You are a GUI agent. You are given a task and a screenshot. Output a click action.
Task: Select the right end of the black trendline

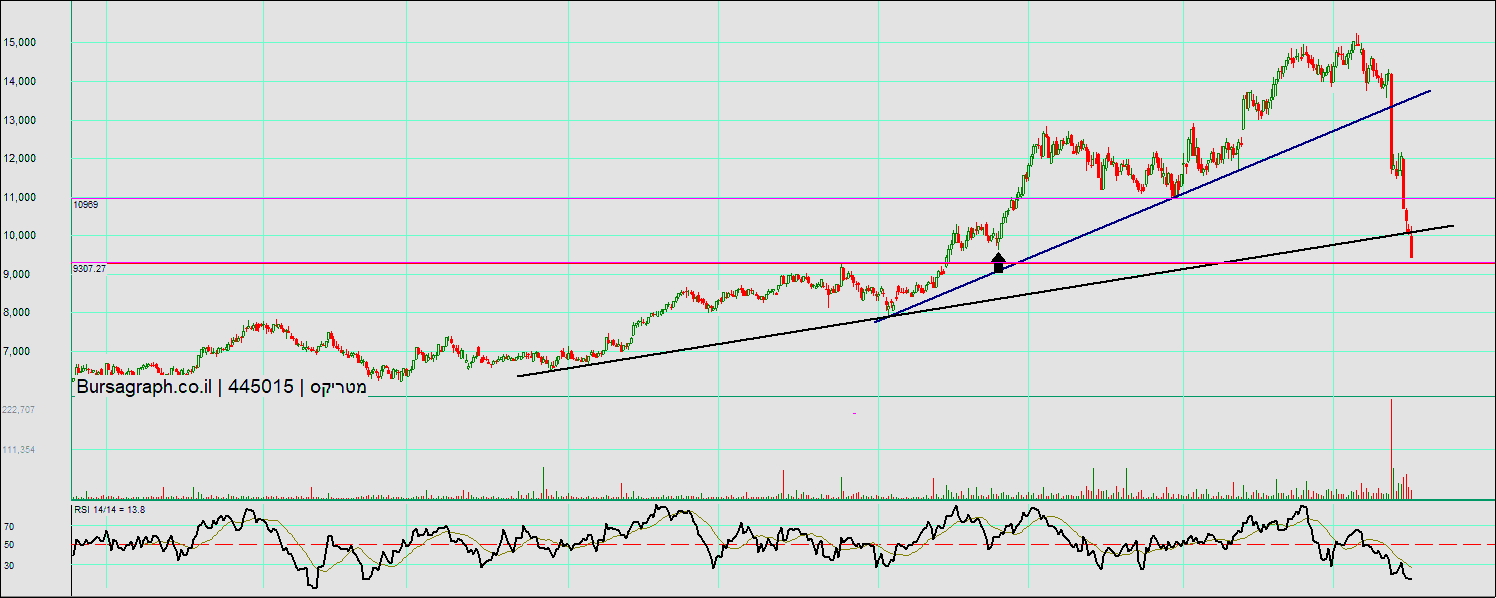tap(1452, 226)
